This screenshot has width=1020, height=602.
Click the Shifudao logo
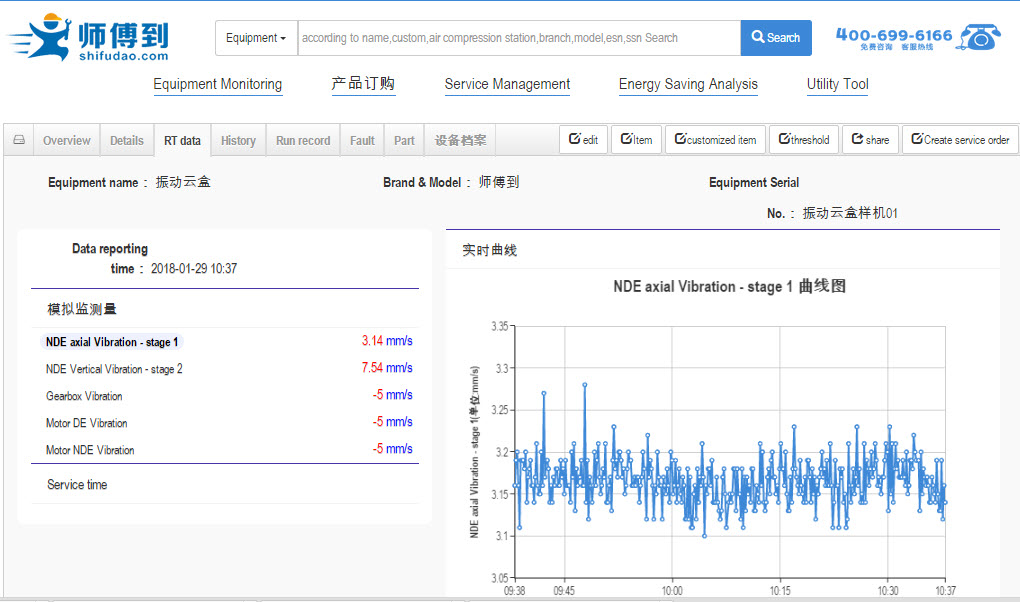pyautogui.click(x=88, y=38)
